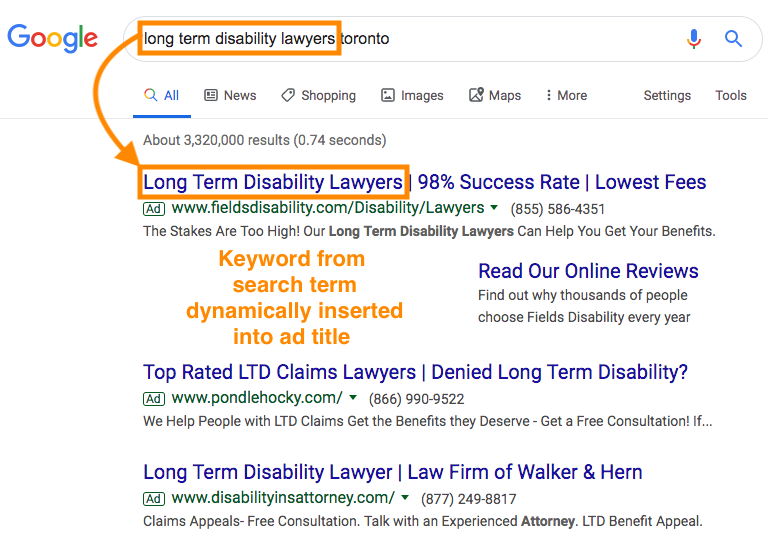Image resolution: width=768 pixels, height=554 pixels.
Task: Open the Fields Disability ad headline link
Action: pyautogui.click(x=425, y=182)
